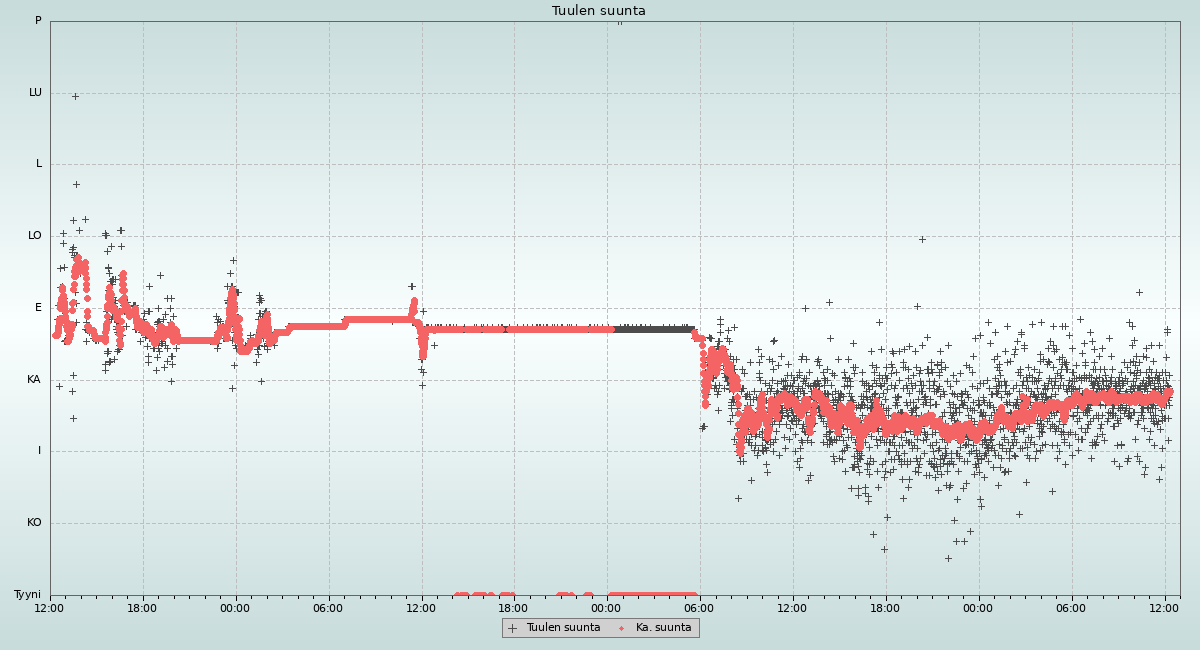The height and width of the screenshot is (650, 1200).
Task: Select the 'L' y-axis label
Action: click(x=39, y=164)
